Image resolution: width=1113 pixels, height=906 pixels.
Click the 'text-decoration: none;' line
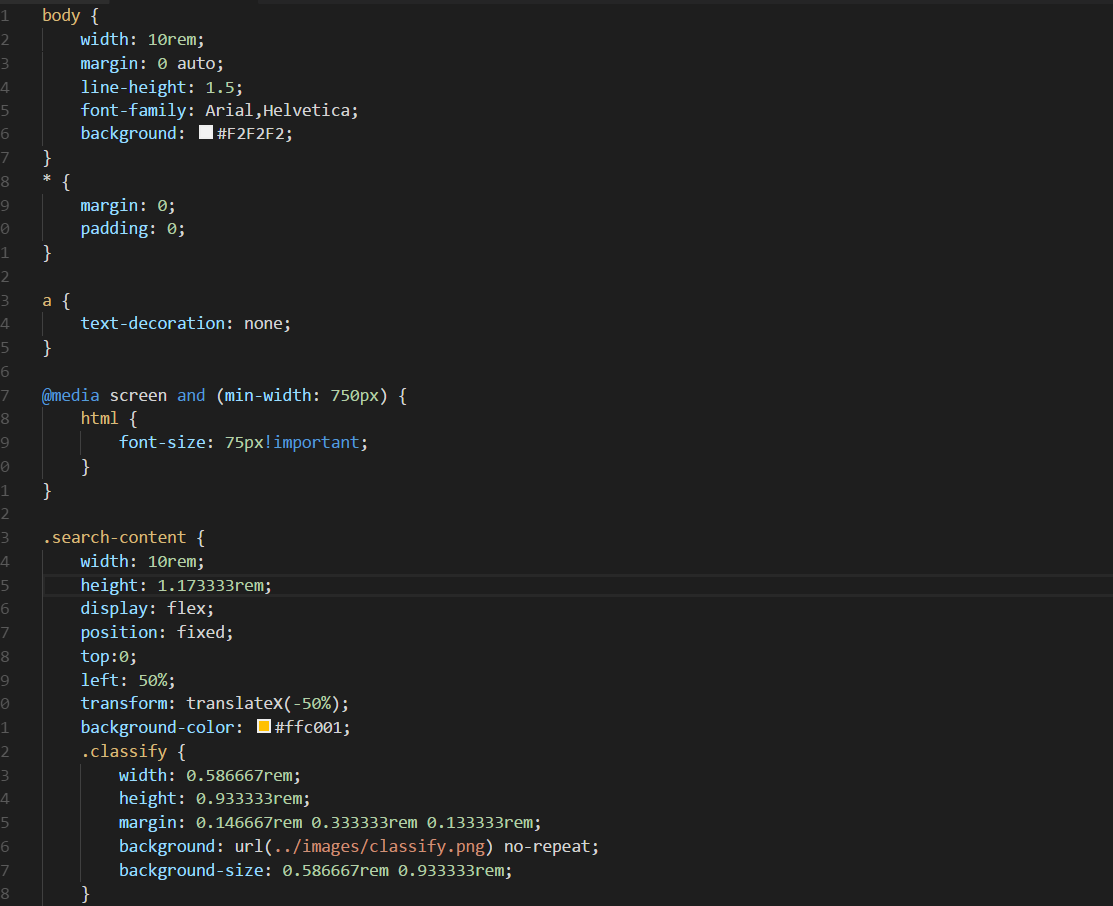tap(185, 324)
